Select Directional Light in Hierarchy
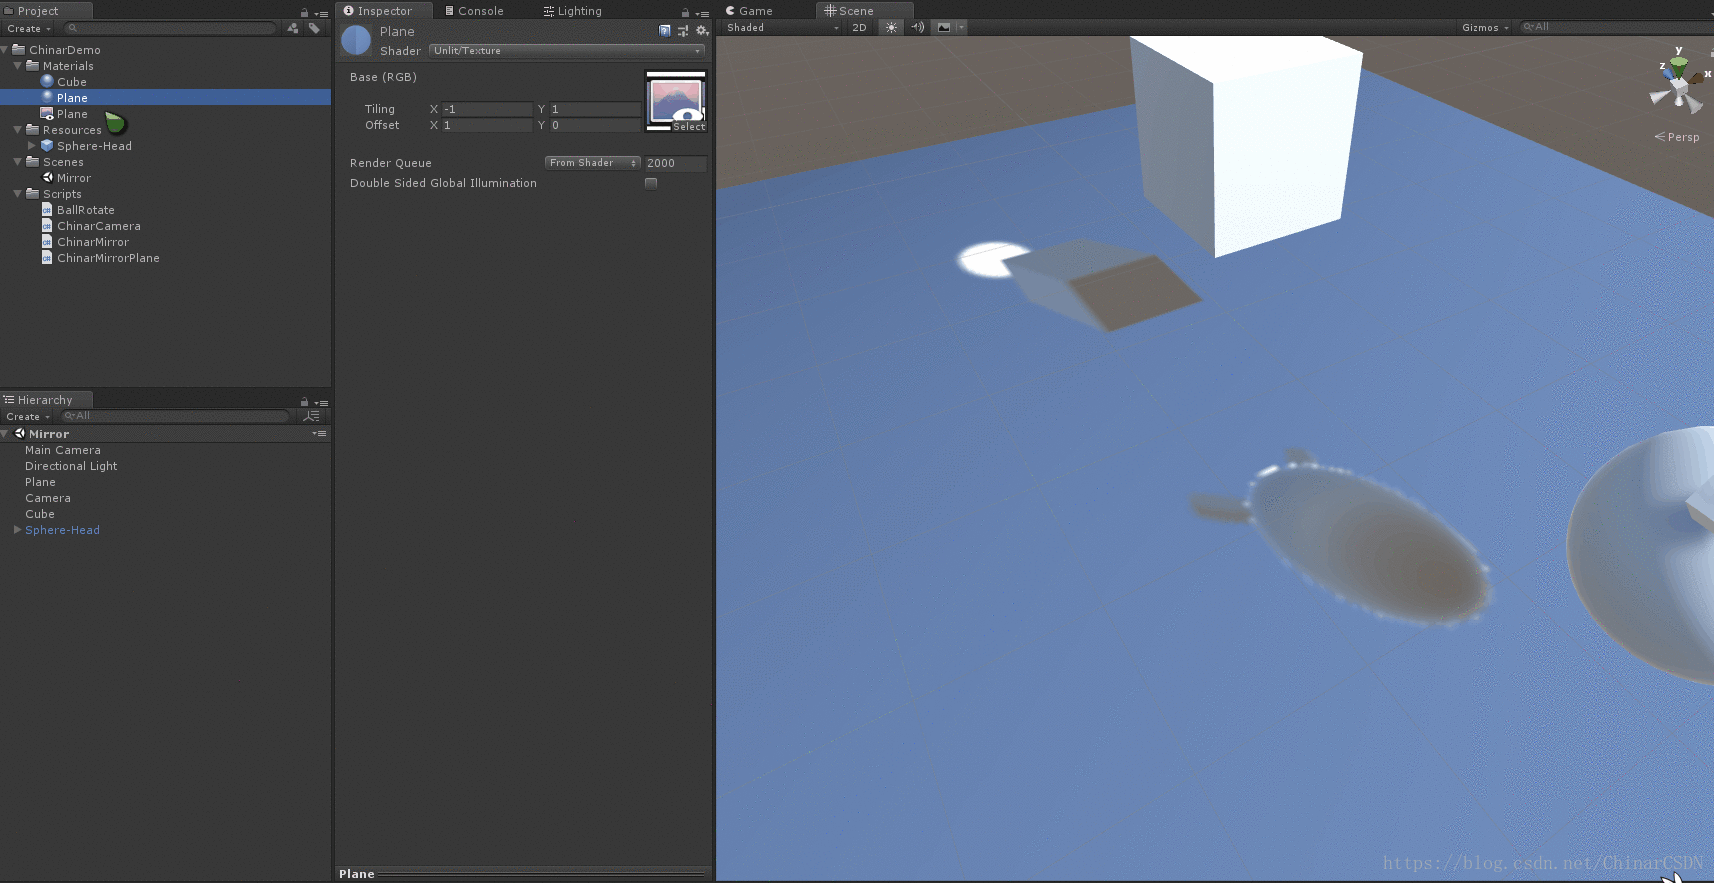 (71, 466)
